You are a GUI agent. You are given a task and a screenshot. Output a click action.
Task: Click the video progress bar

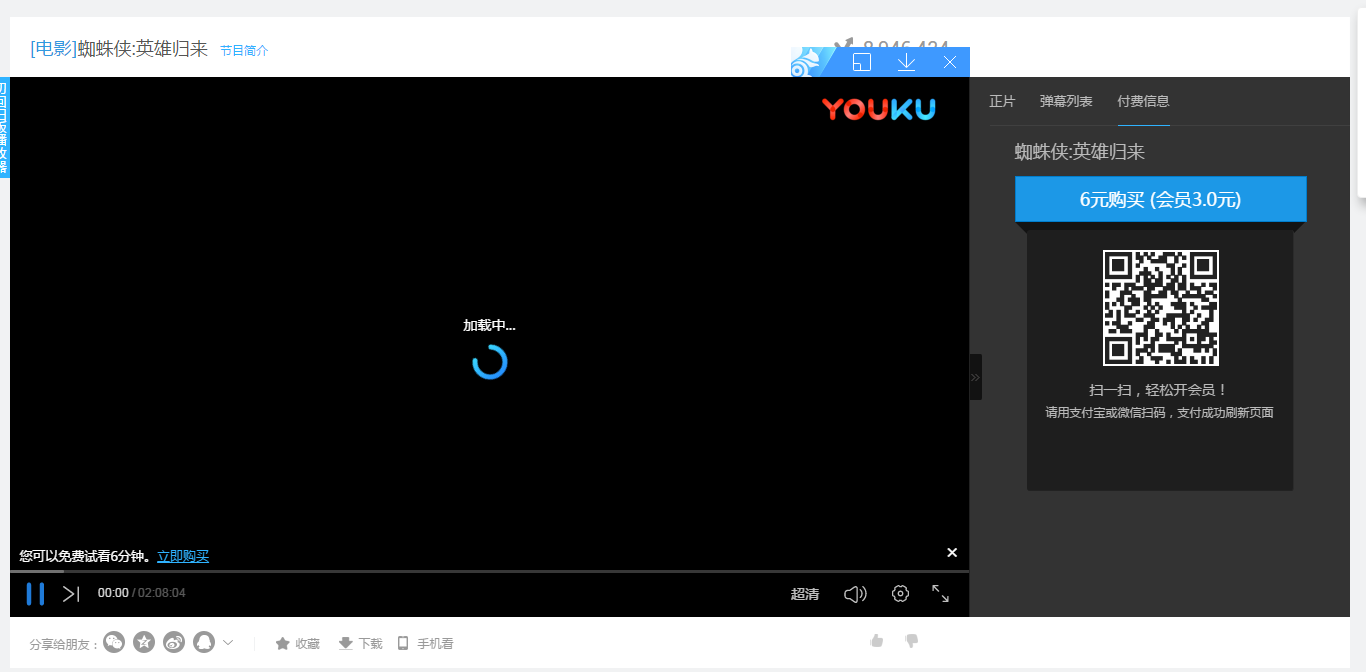coord(489,572)
